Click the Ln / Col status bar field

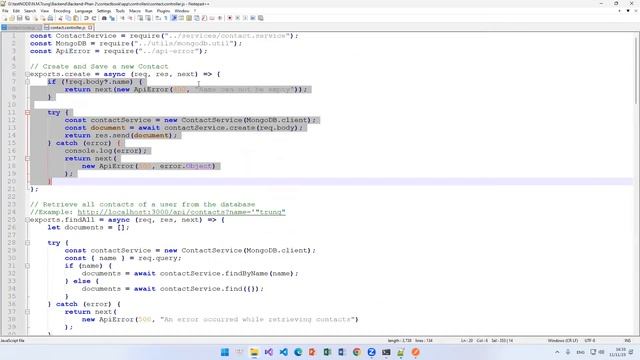pyautogui.click(x=487, y=340)
